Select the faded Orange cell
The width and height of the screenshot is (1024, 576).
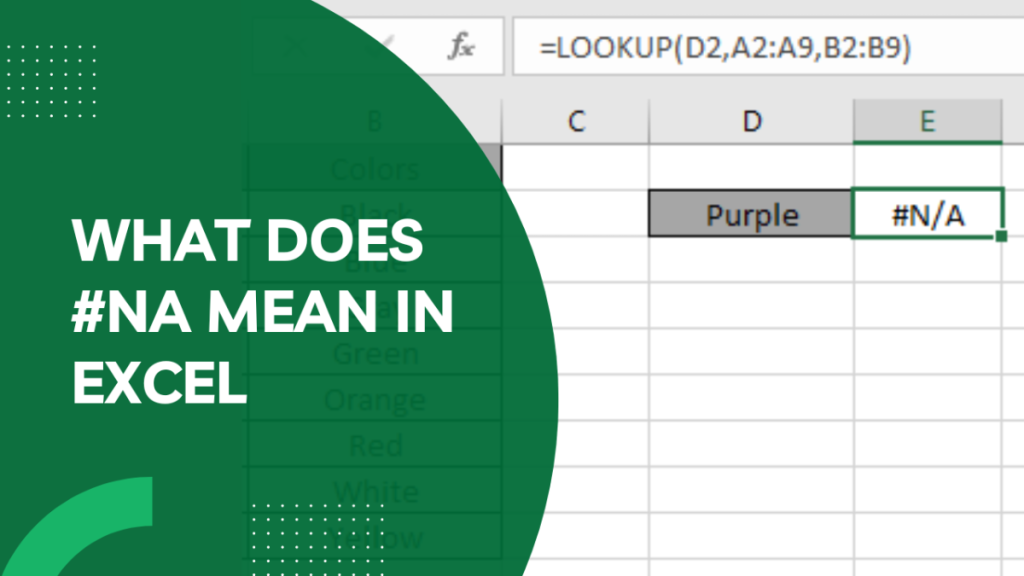coord(375,399)
